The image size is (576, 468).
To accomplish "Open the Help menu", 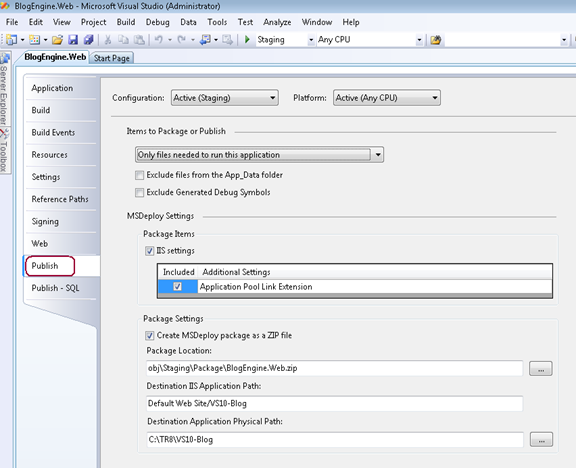I will 351,22.
